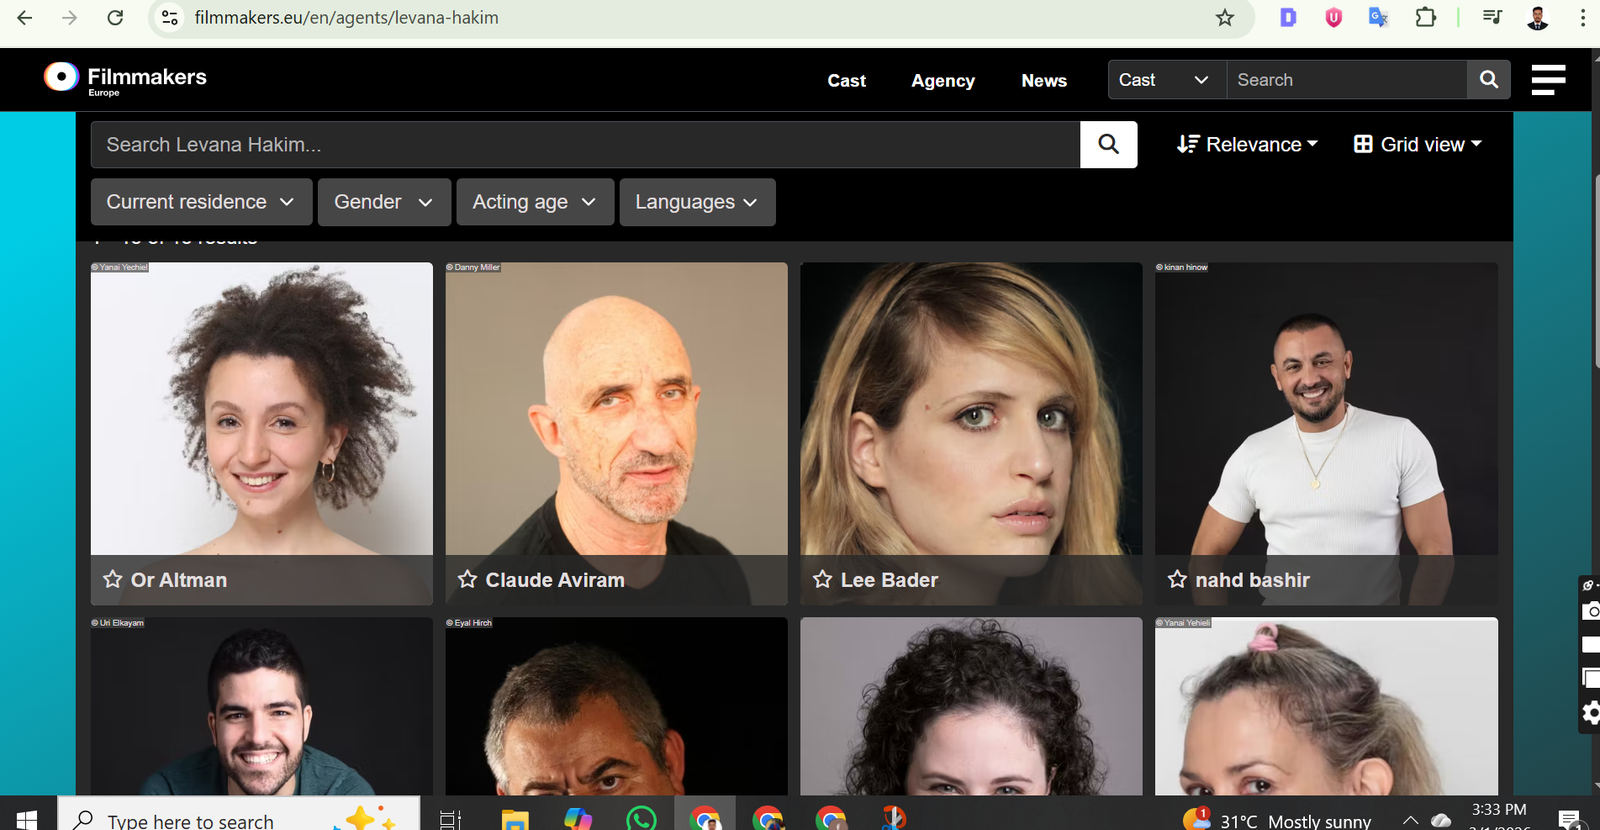
Task: Click the site information icon in address bar
Action: tap(170, 18)
